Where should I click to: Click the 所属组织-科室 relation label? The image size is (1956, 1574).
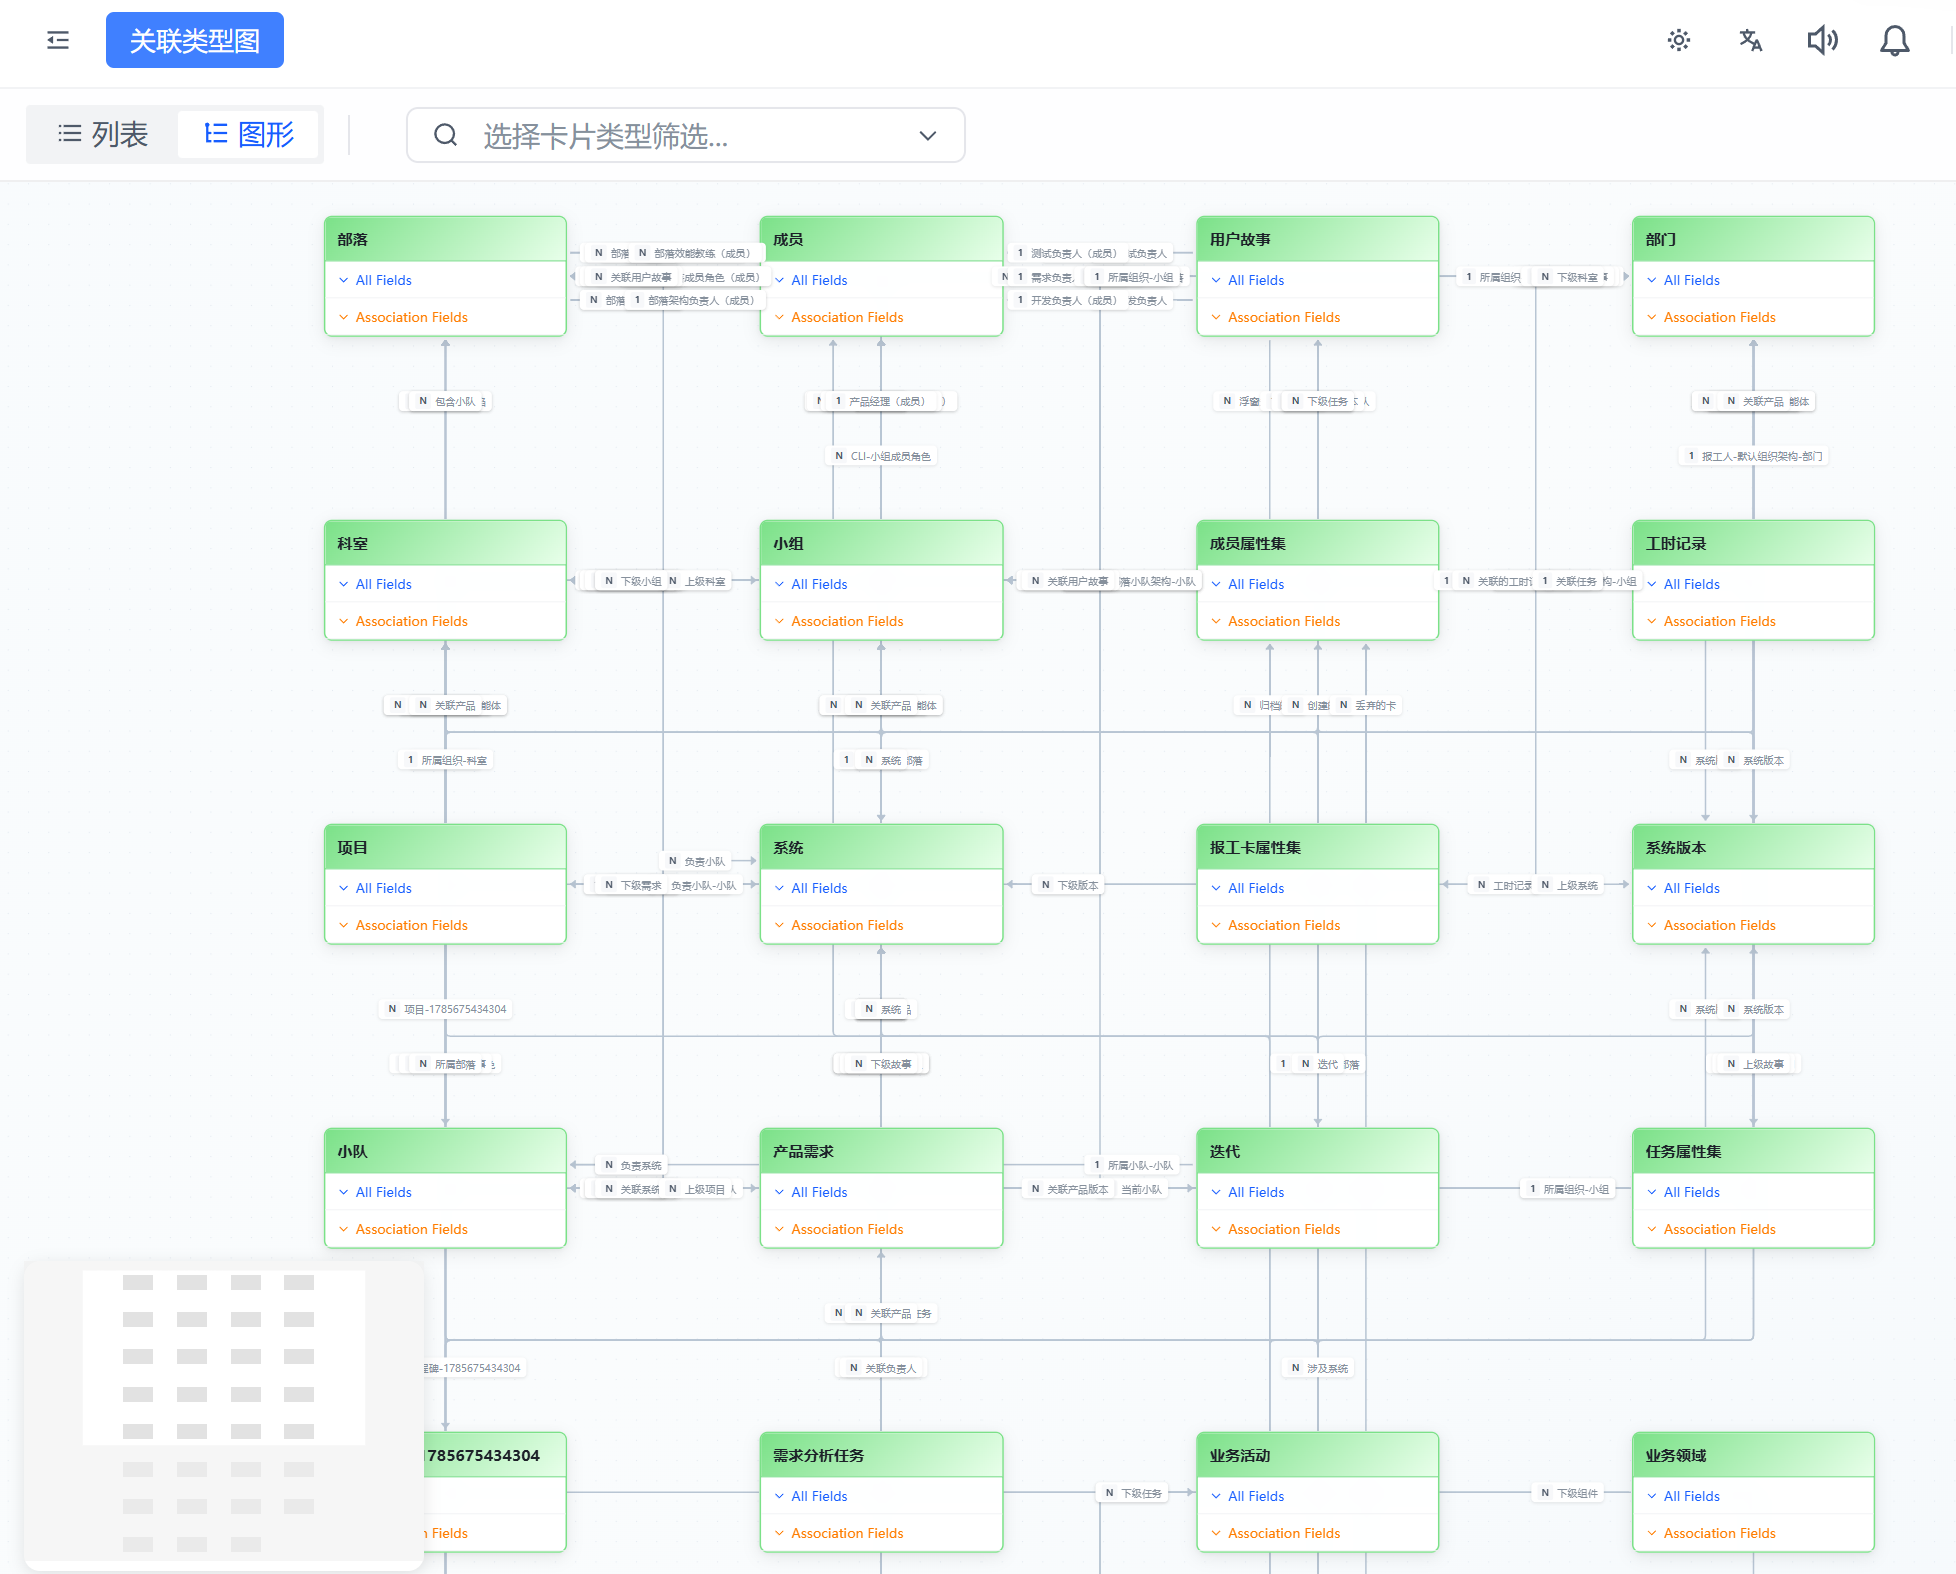pyautogui.click(x=446, y=760)
